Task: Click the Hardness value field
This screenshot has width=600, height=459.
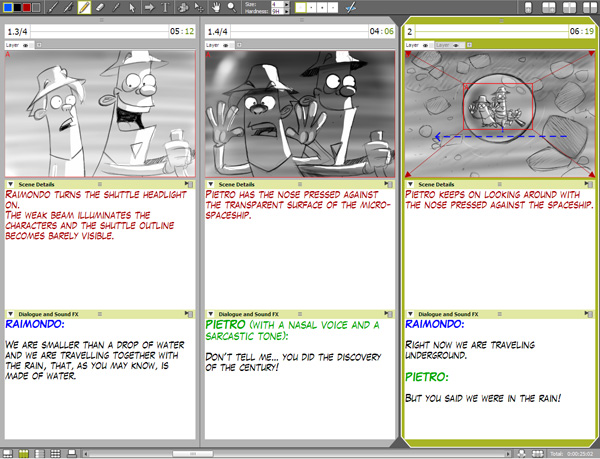Action: 277,11
